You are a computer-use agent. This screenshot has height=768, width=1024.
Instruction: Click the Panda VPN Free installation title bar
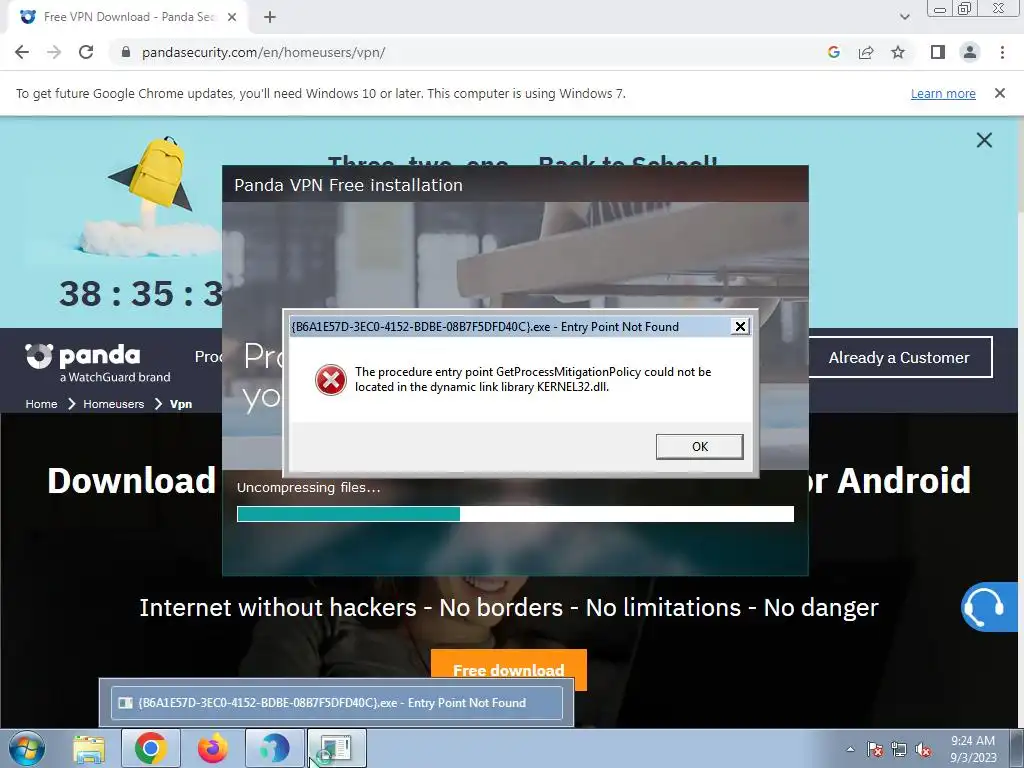click(x=515, y=185)
